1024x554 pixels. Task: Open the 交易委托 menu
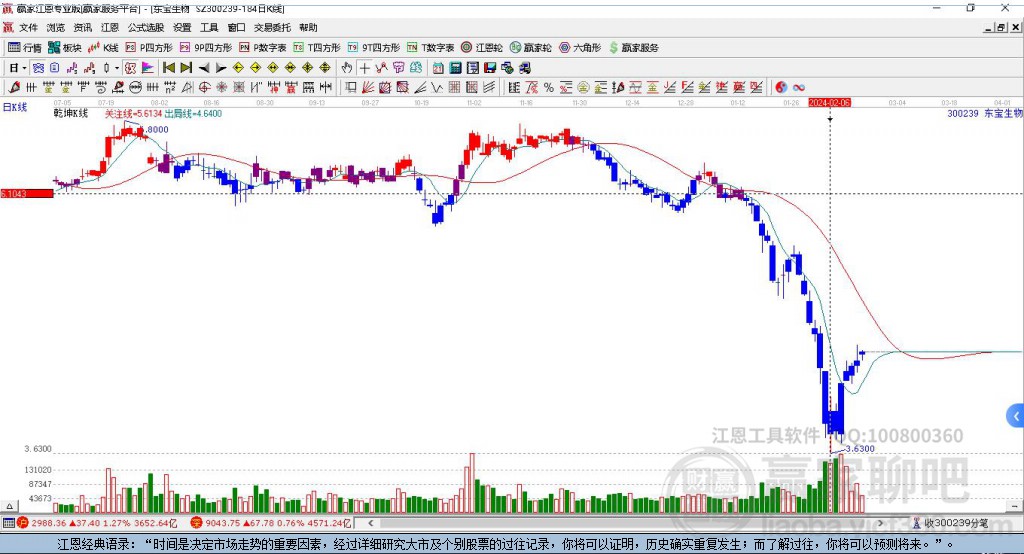tap(272, 27)
